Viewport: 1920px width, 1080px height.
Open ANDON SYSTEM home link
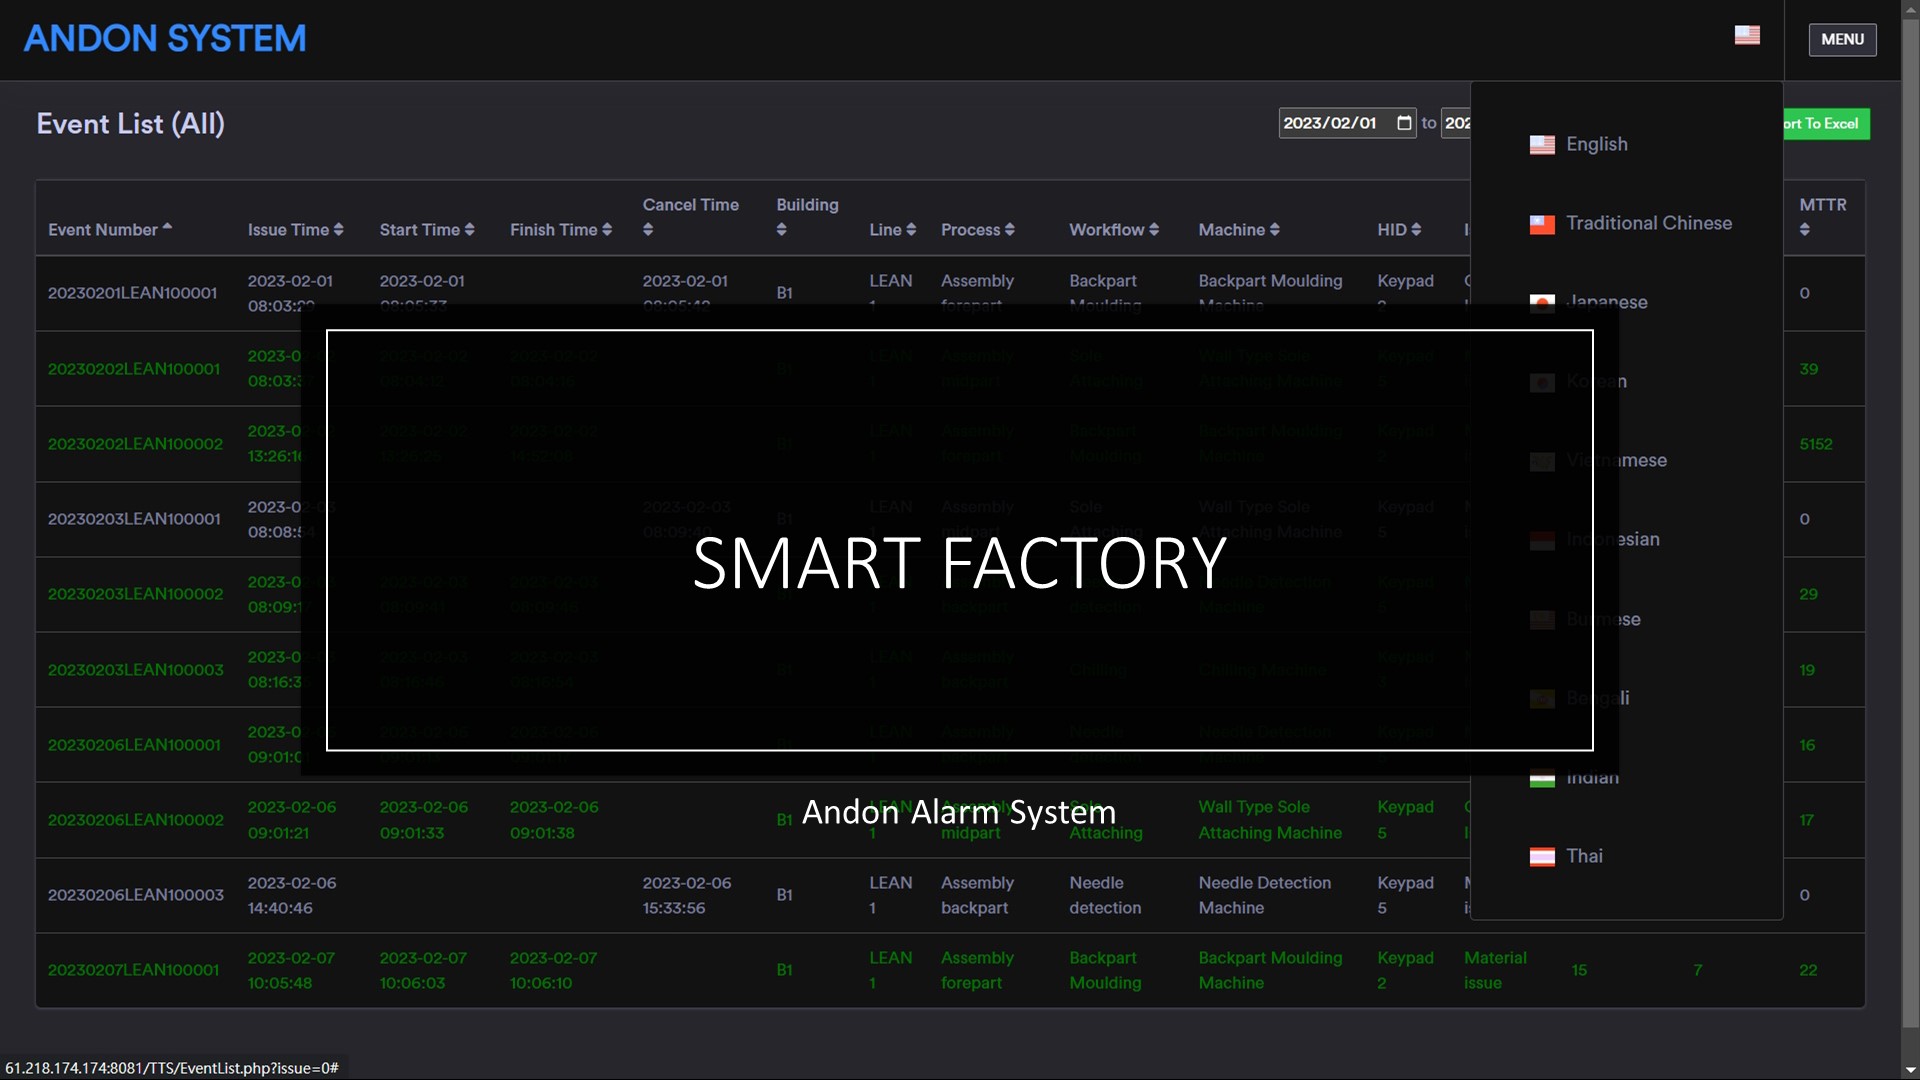(165, 39)
